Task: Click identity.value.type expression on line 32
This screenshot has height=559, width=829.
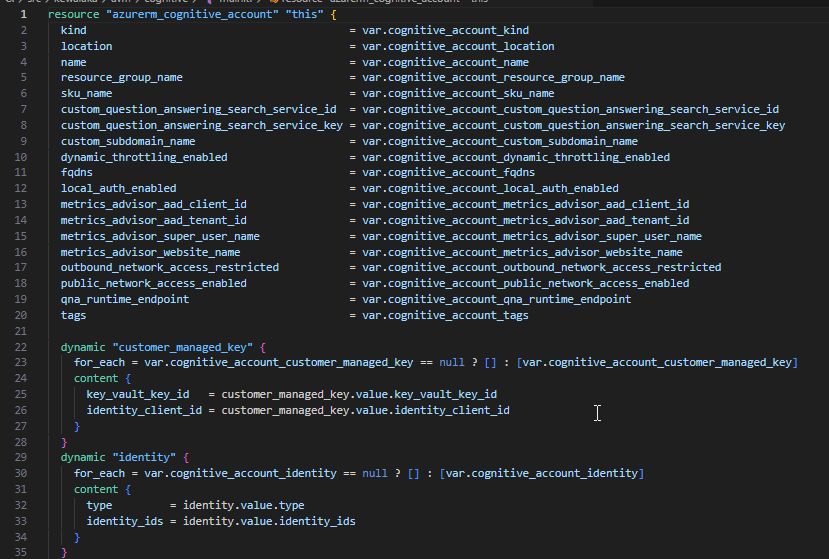Action: click(x=244, y=505)
